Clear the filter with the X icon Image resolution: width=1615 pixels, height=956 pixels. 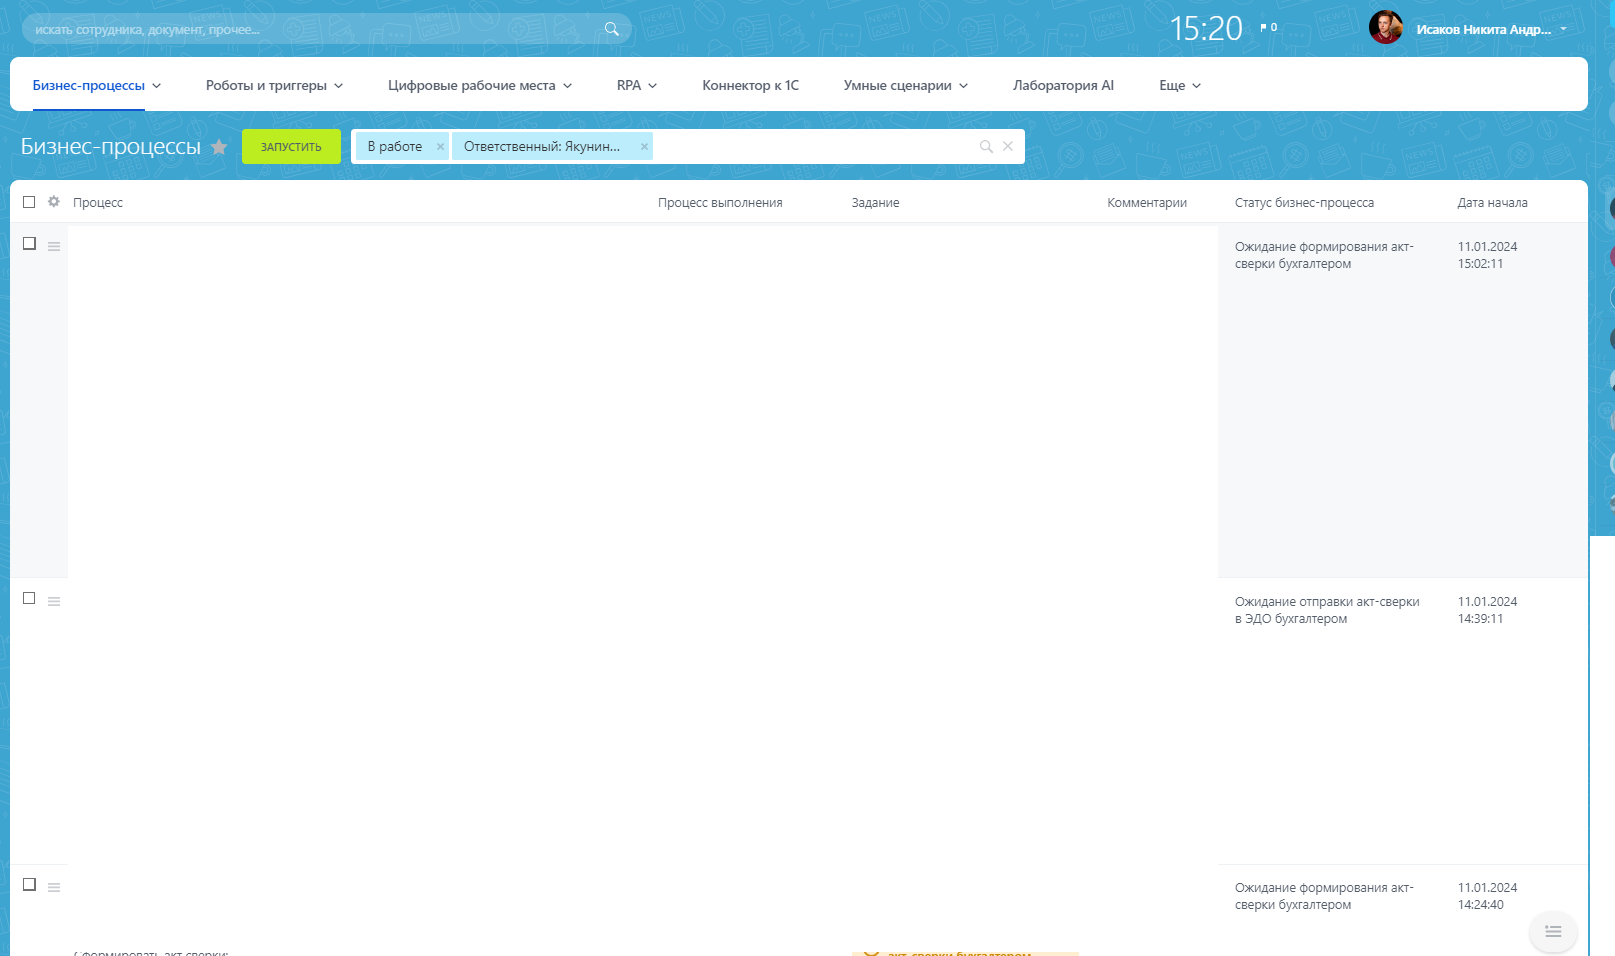click(x=1008, y=146)
